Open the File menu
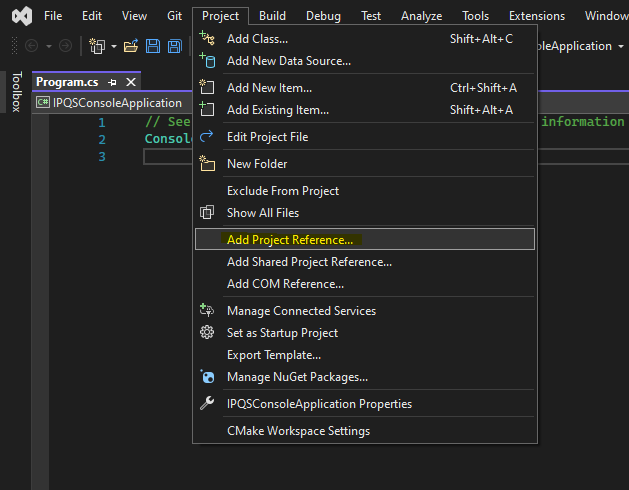The width and height of the screenshot is (629, 490). (x=53, y=16)
